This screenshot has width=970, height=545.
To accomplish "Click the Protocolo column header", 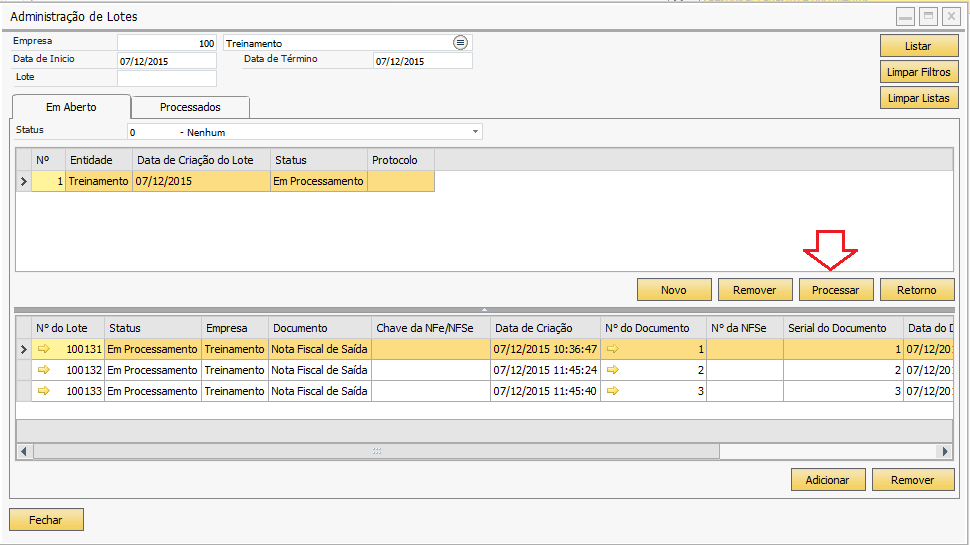I will point(401,160).
